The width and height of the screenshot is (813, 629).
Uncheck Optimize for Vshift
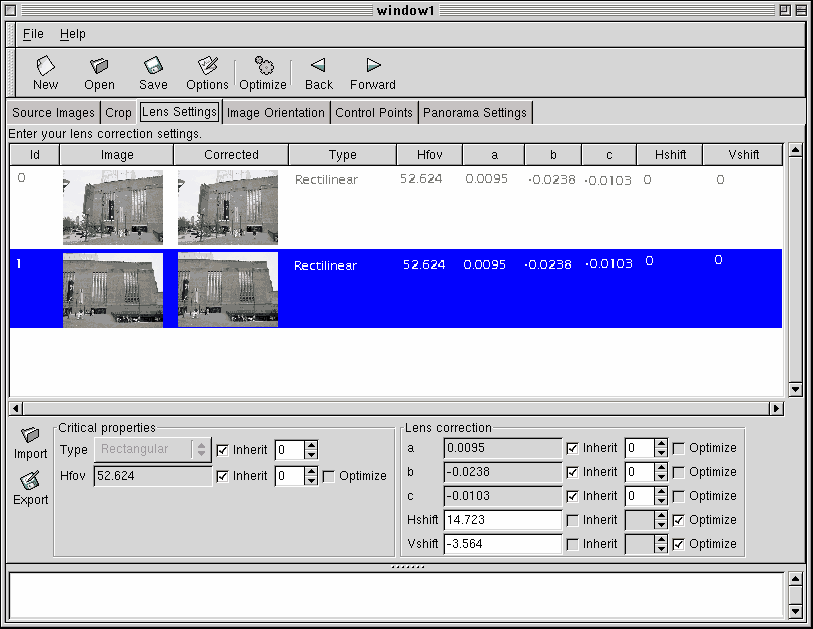(679, 544)
